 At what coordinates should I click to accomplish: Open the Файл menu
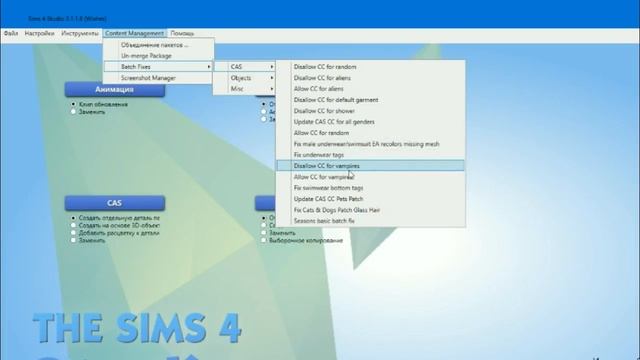point(11,33)
